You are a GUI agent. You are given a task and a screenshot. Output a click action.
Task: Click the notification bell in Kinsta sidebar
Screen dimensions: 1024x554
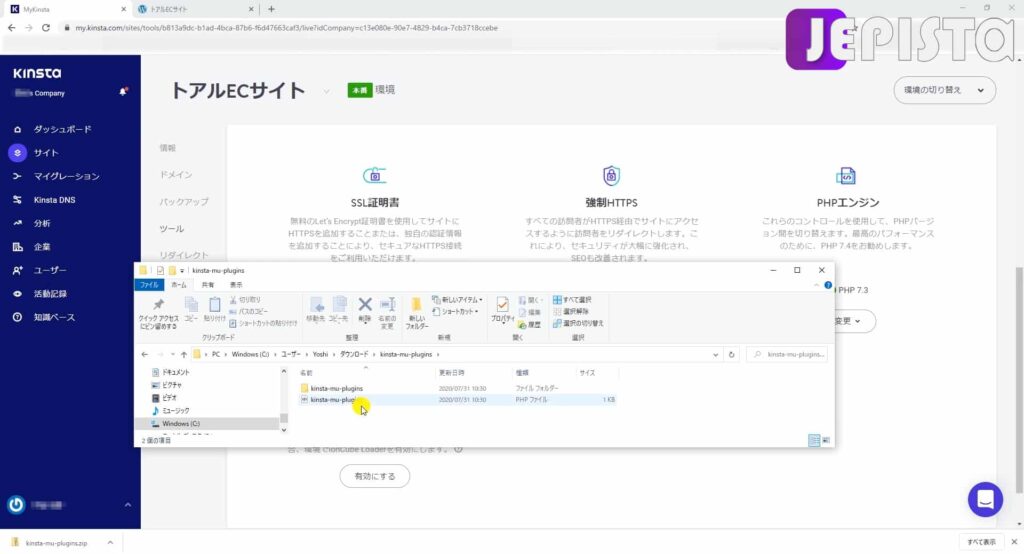[123, 92]
